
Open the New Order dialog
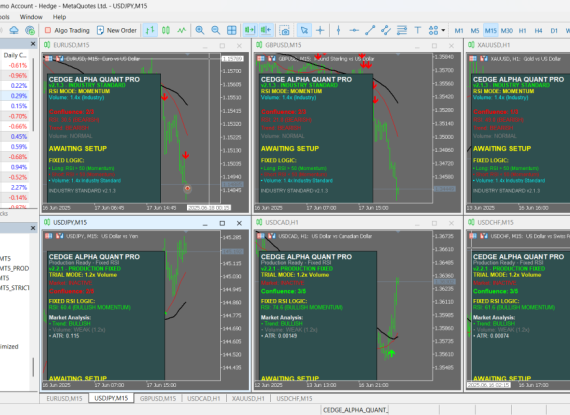[x=117, y=30]
